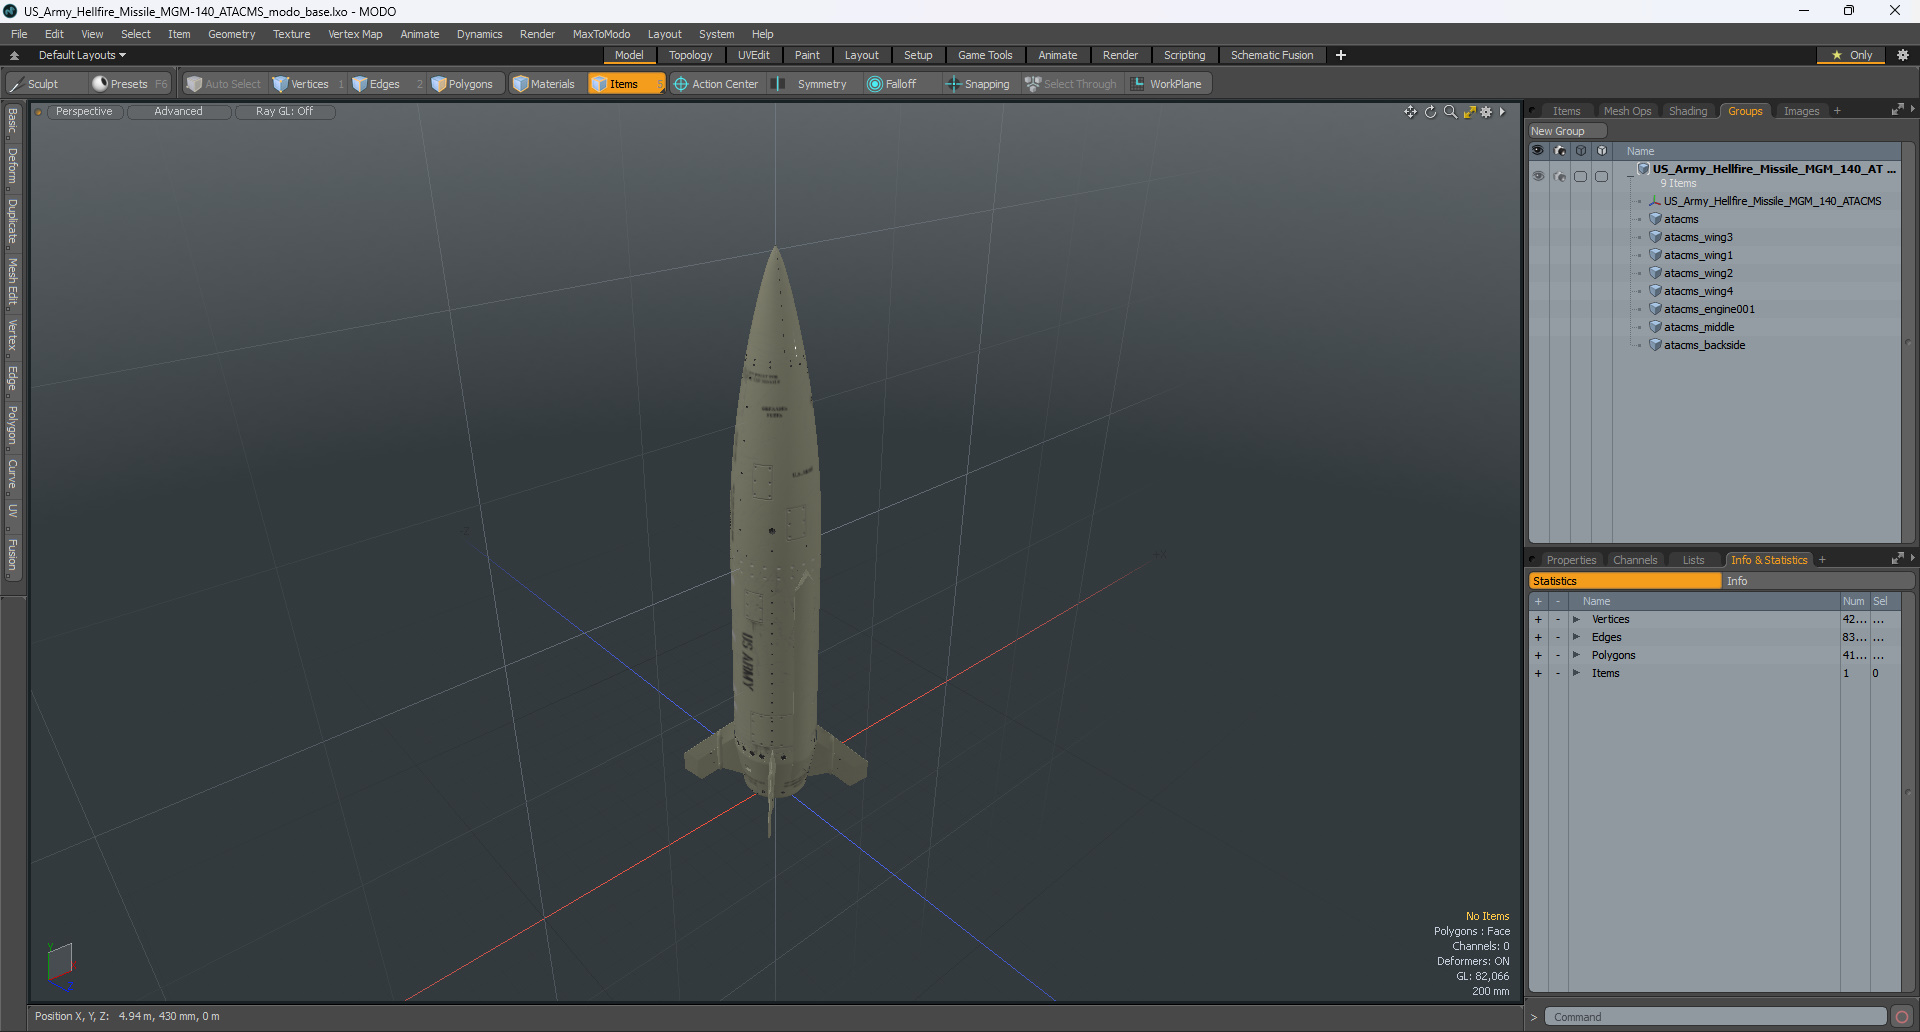
Task: Open the Perspective view type dropdown
Action: pos(84,112)
